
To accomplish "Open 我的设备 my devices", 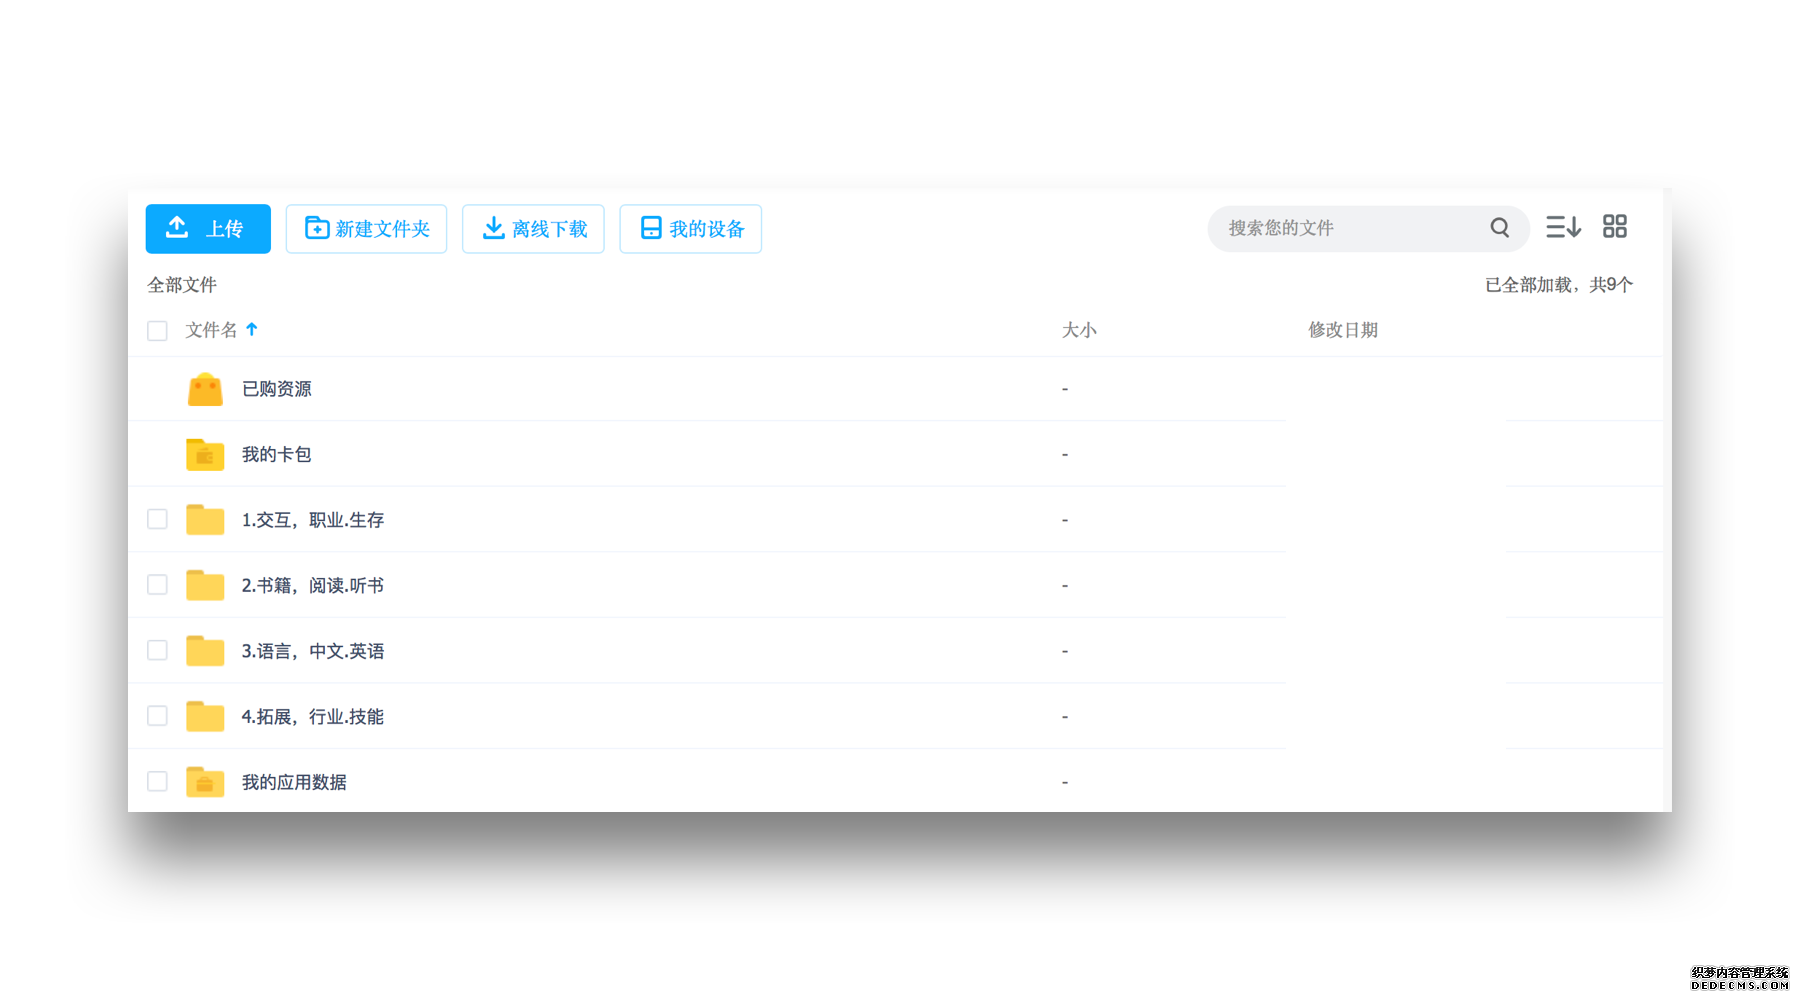I will 691,229.
